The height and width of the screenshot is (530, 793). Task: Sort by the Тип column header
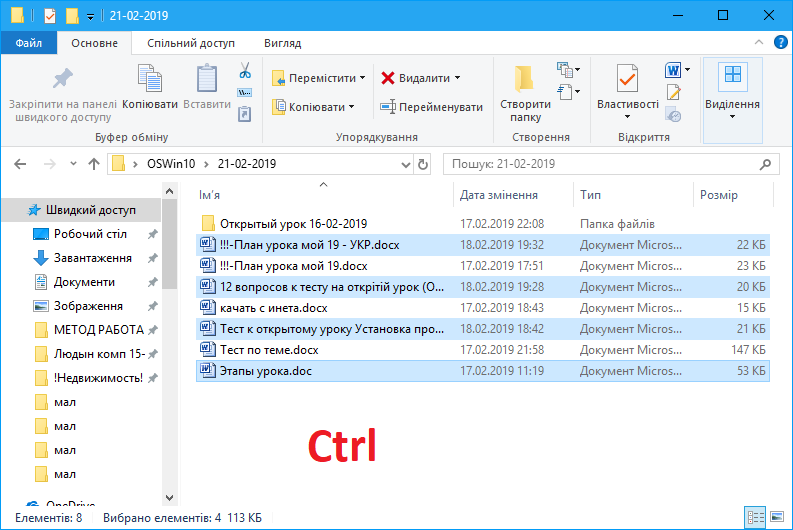click(633, 195)
